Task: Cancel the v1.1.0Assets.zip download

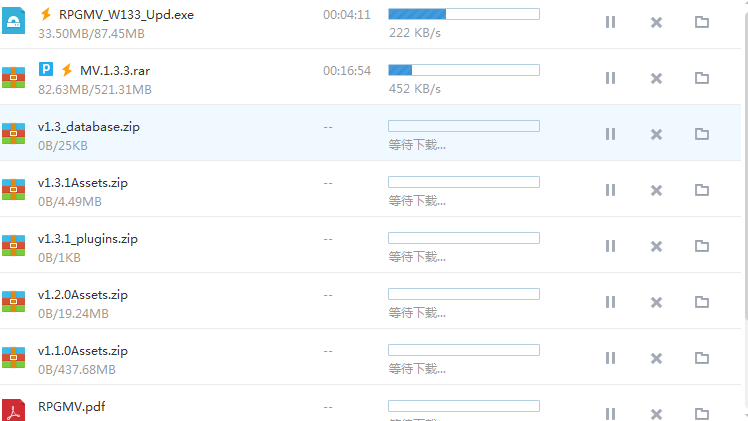Action: 656,359
